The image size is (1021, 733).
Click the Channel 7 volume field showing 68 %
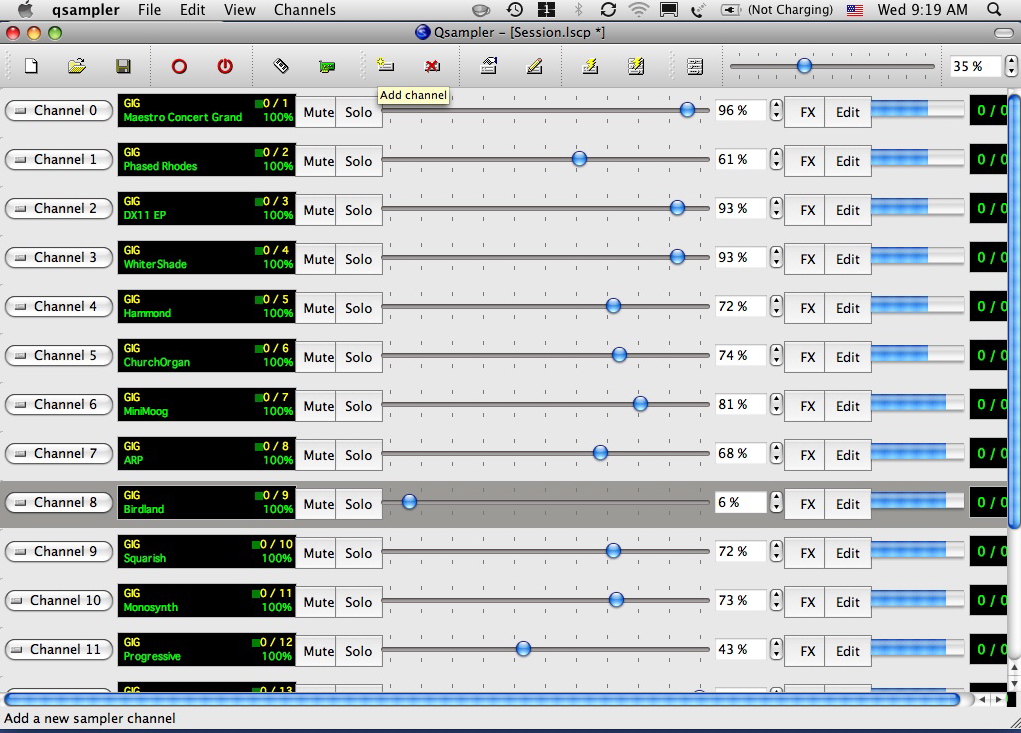740,453
